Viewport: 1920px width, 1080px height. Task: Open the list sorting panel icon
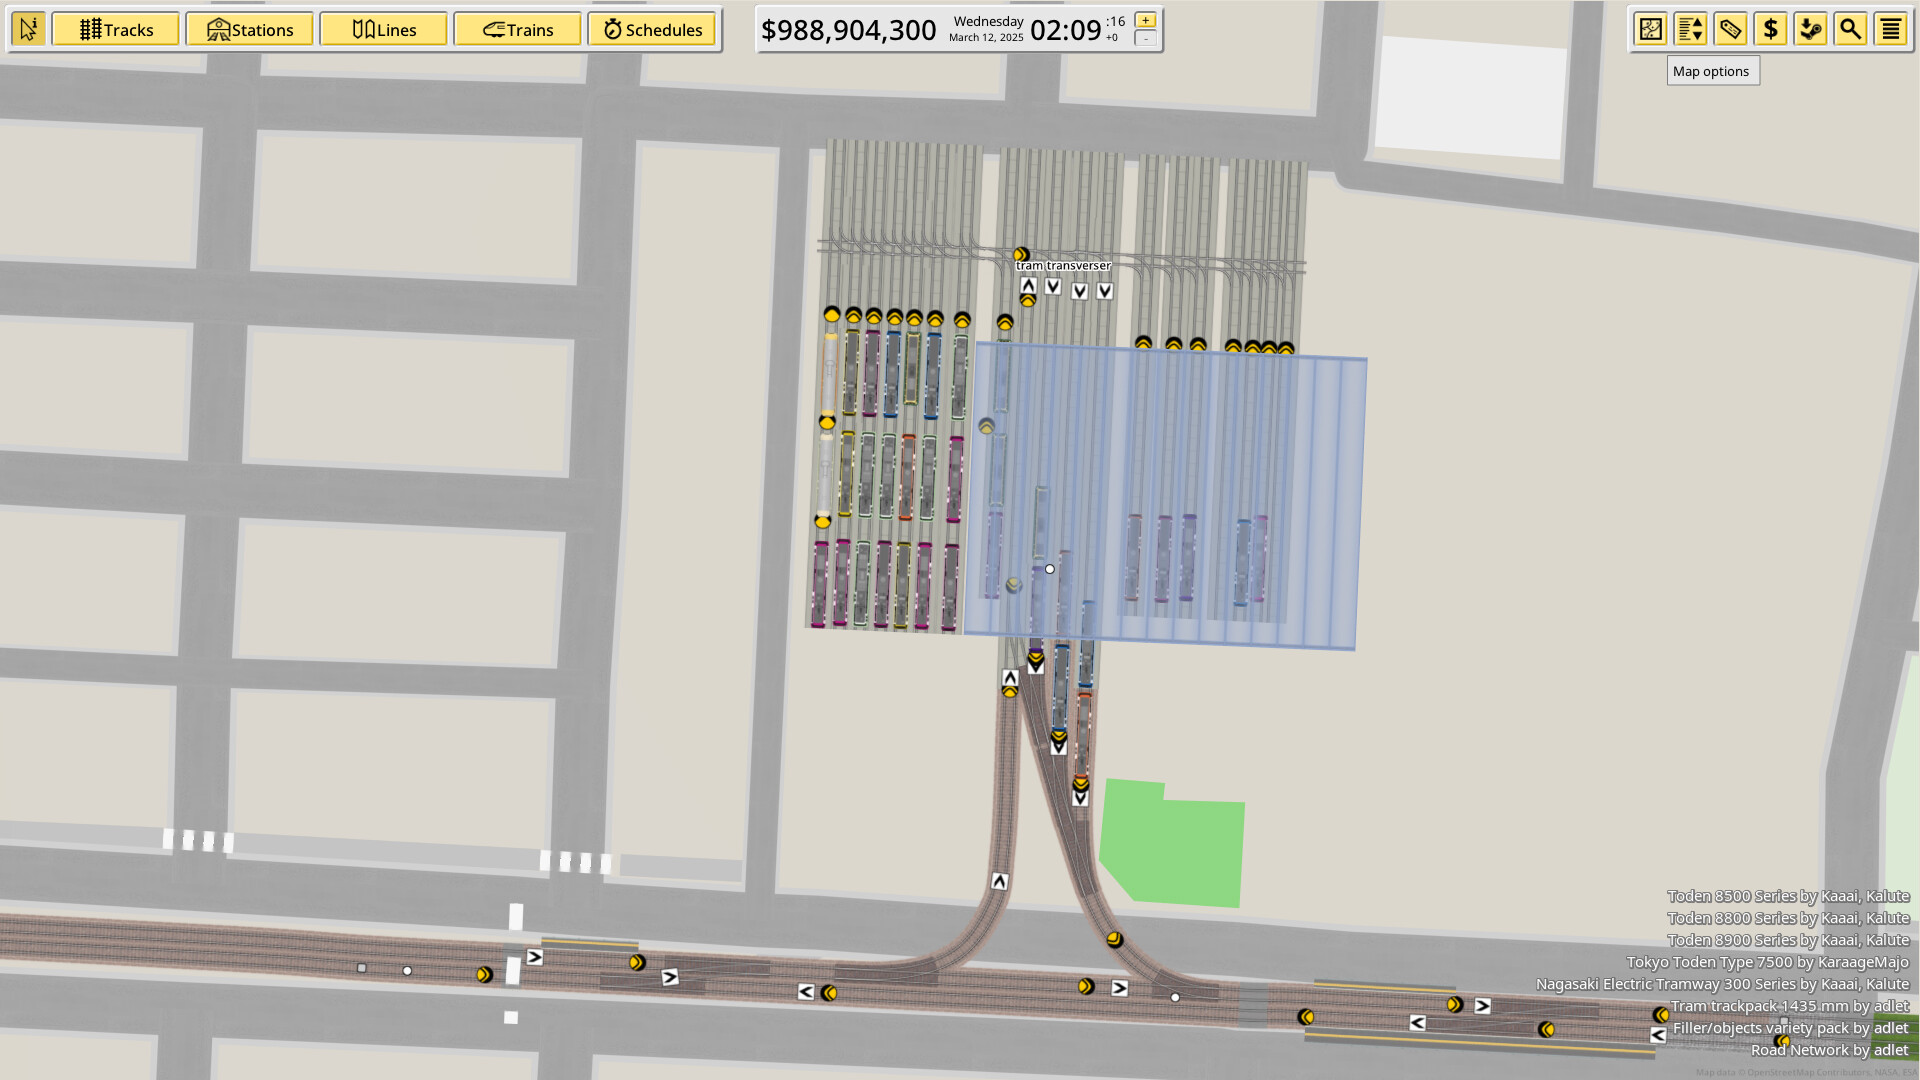(1690, 29)
